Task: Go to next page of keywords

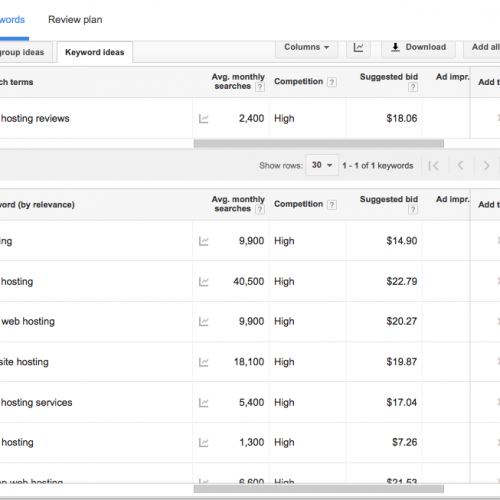Action: pyautogui.click(x=486, y=166)
